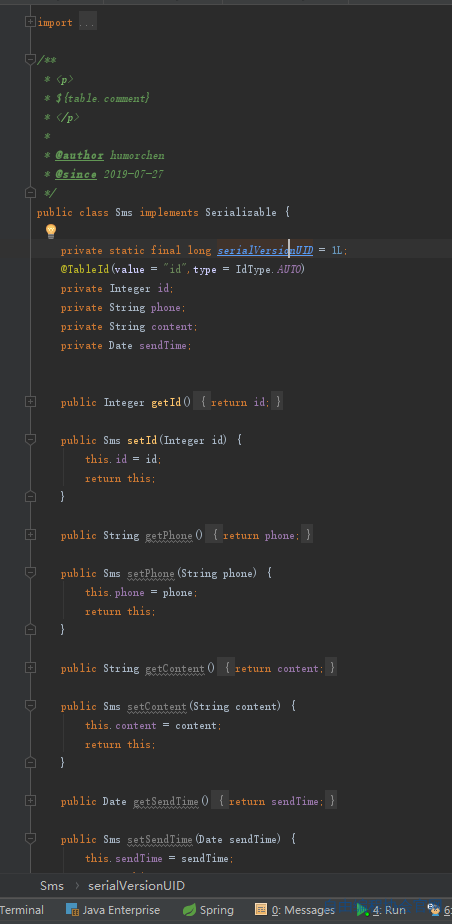The height and width of the screenshot is (924, 452).
Task: Click the fold end marker of setPhone
Action: (30, 630)
